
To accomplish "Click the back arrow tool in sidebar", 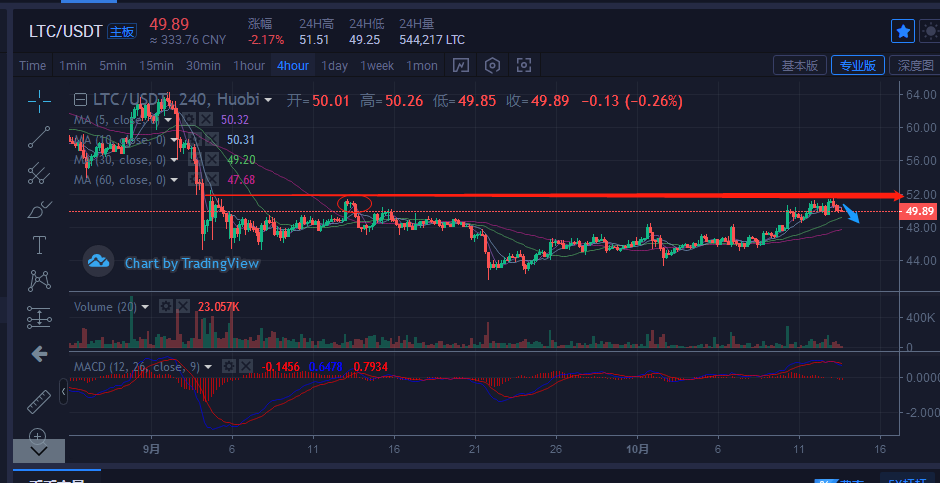I will point(39,354).
